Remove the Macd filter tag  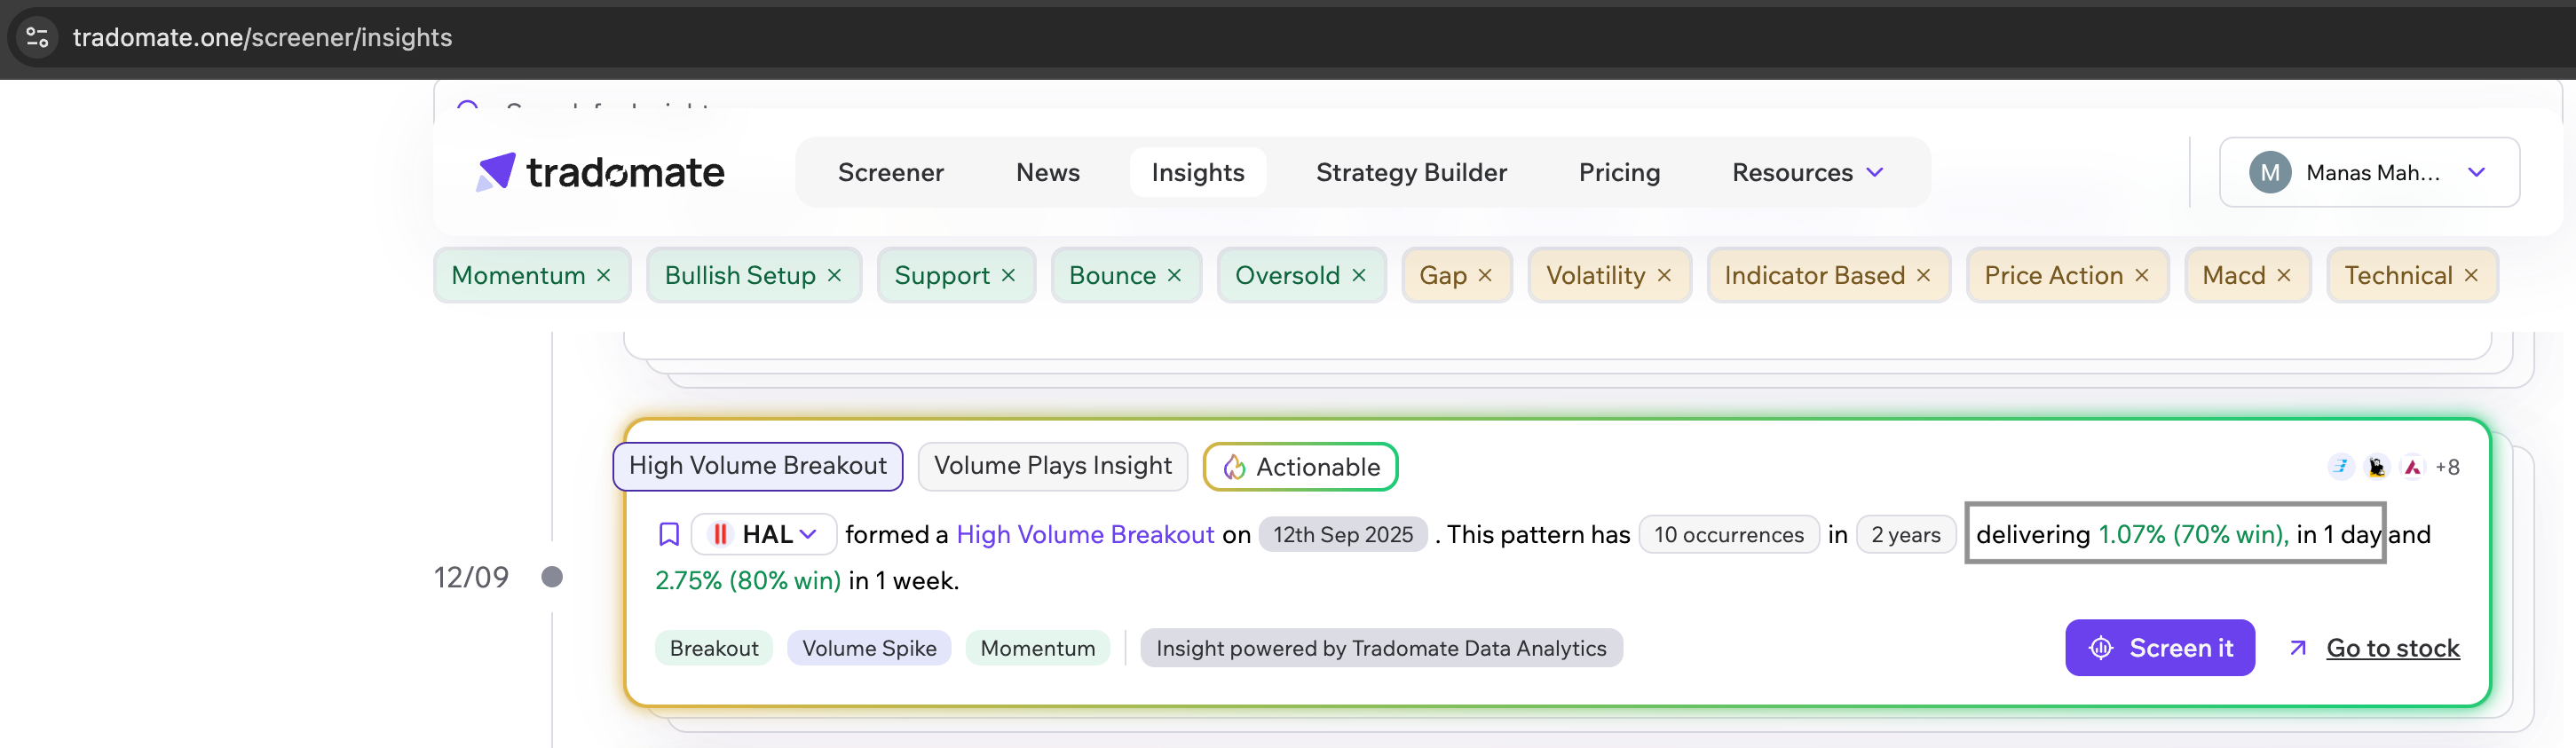point(2284,276)
